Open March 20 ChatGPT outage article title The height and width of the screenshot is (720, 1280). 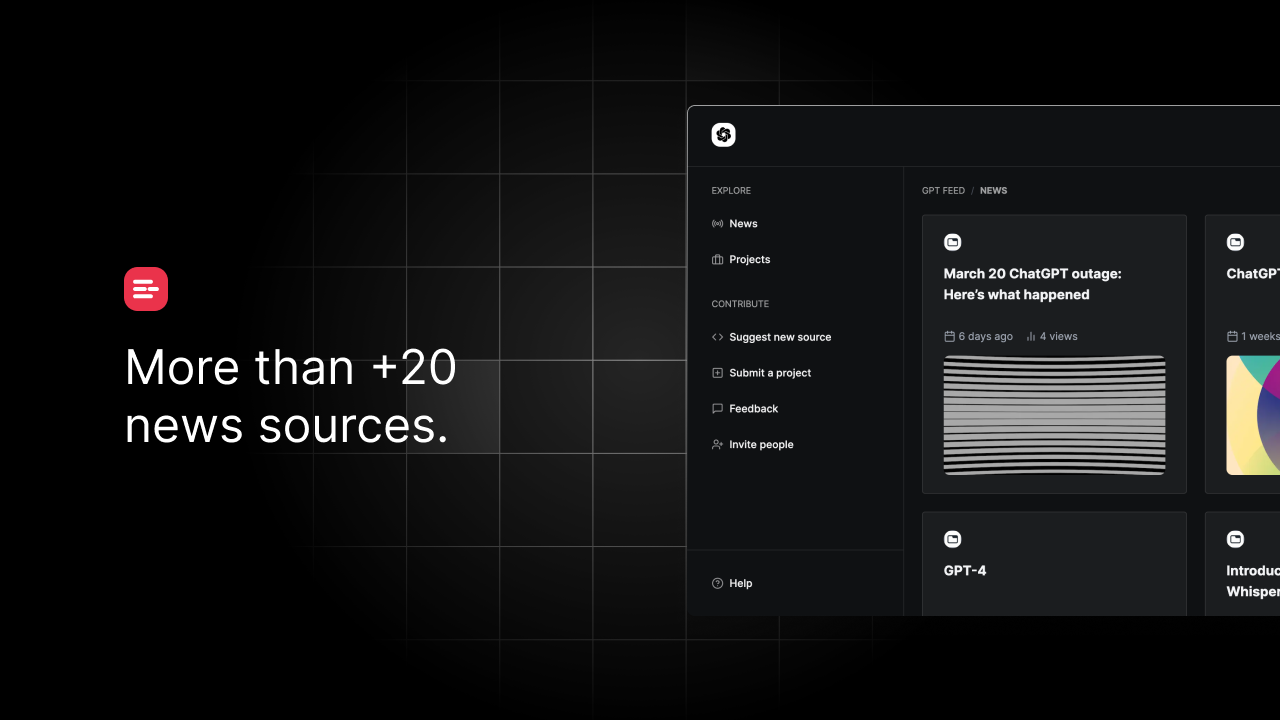click(x=1032, y=284)
